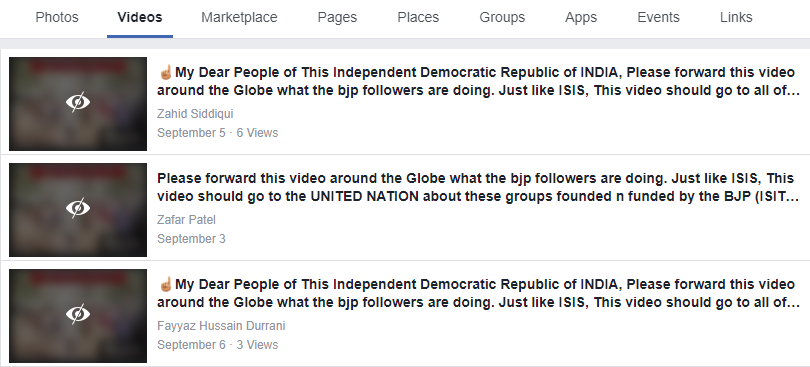The height and width of the screenshot is (367, 810).
Task: Click the September 3 date of Zafar Patel's video
Action: [191, 239]
